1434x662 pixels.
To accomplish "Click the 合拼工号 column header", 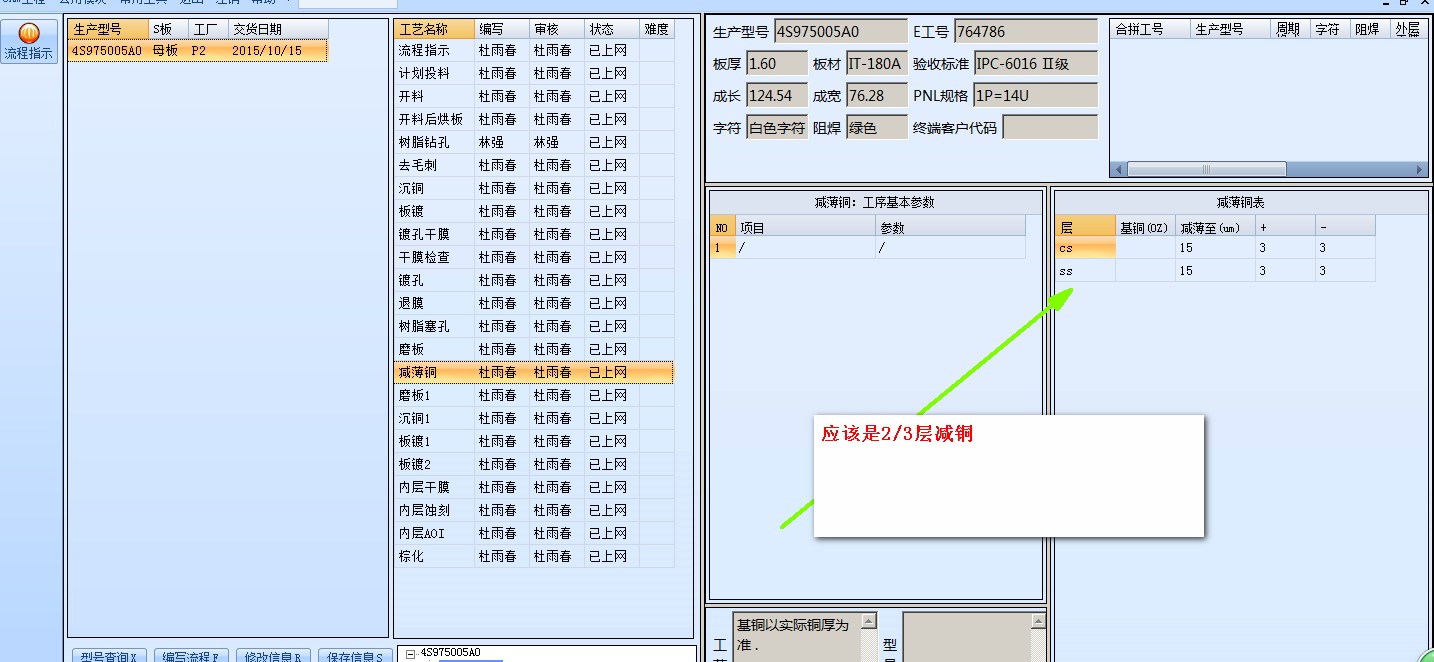I will point(1150,29).
